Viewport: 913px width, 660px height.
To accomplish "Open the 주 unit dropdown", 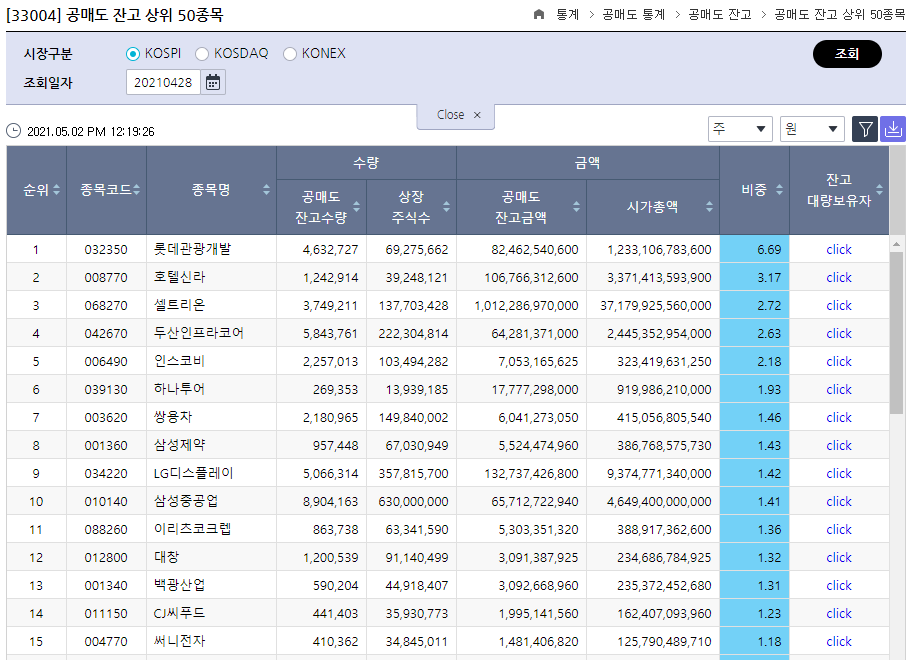I will coord(740,129).
